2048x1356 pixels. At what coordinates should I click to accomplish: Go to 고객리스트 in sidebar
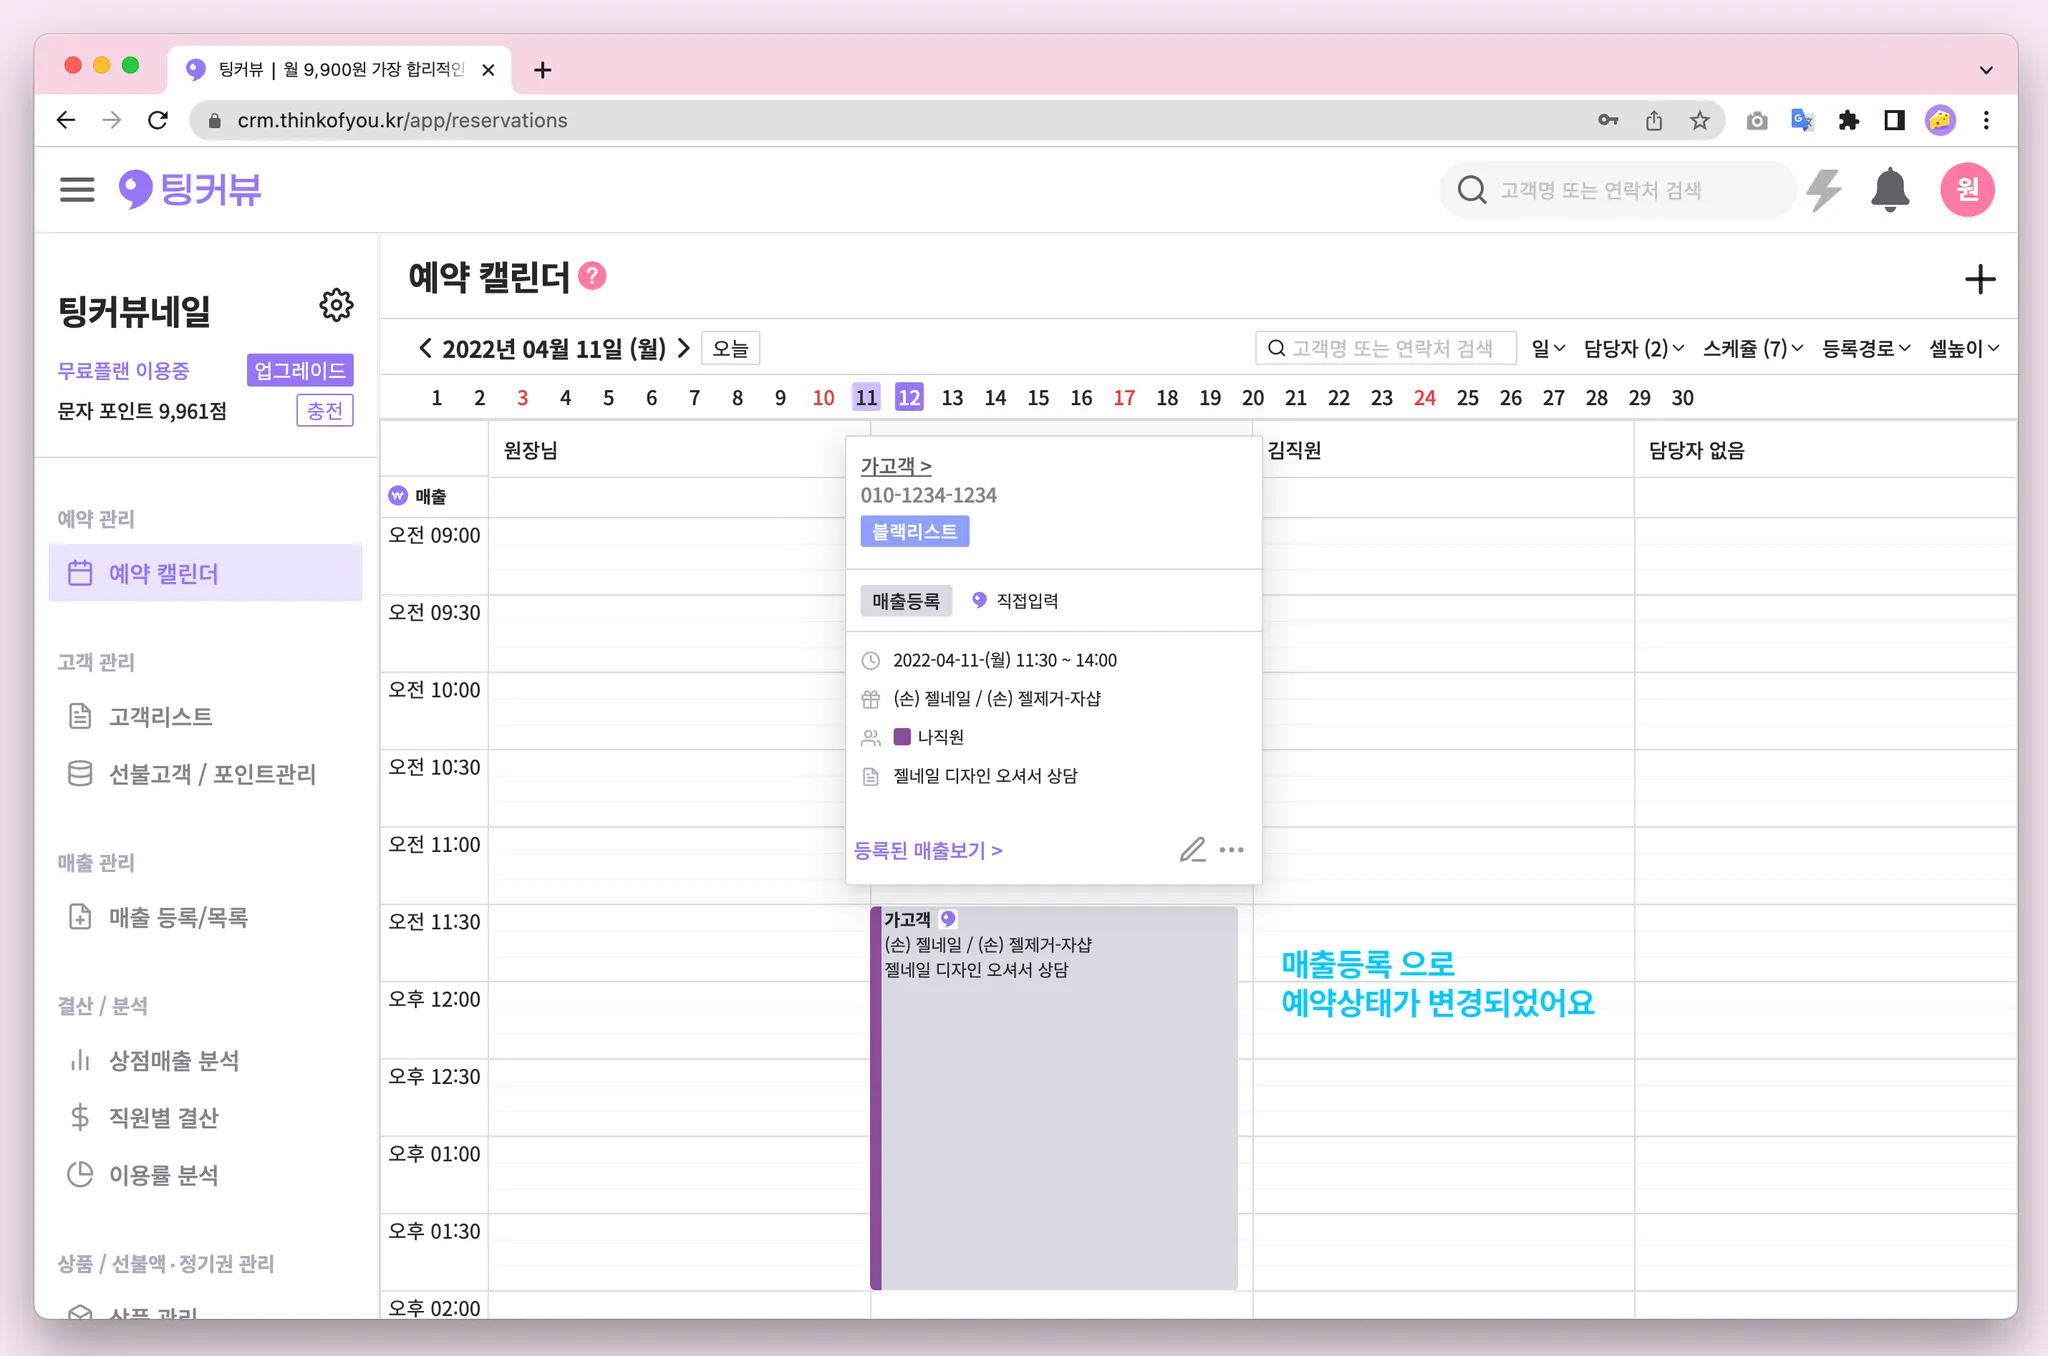pyautogui.click(x=160, y=717)
